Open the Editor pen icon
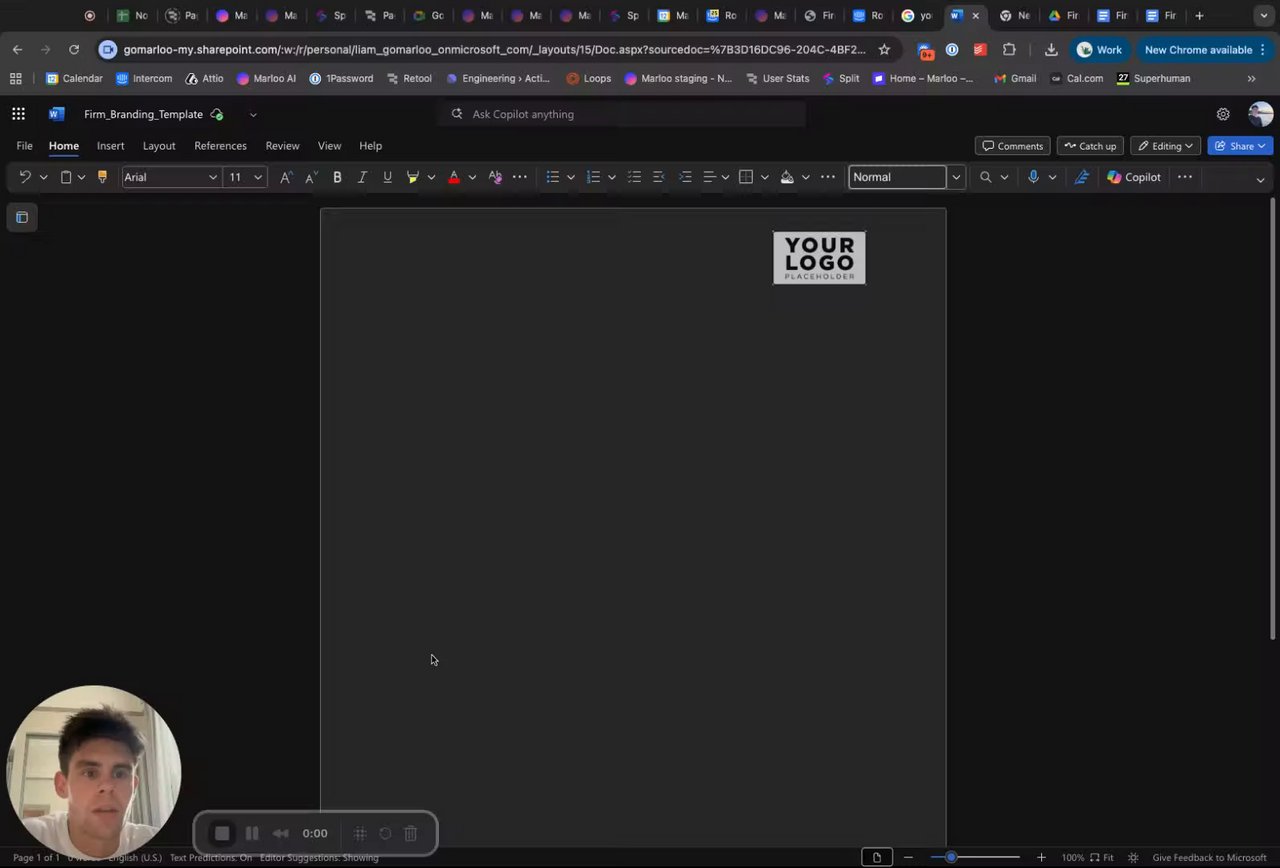 (1081, 177)
